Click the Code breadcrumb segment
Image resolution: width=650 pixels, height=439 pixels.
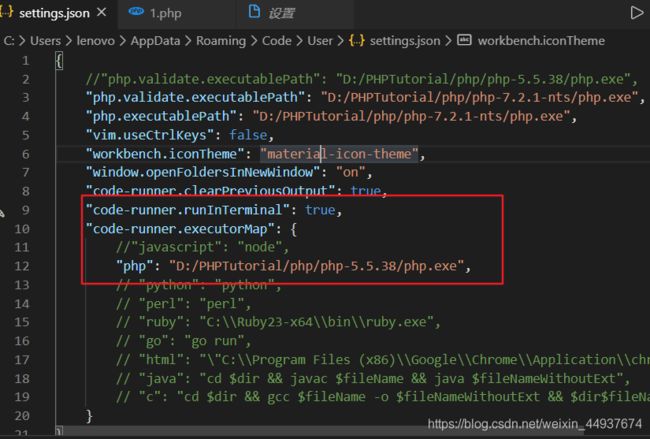276,41
